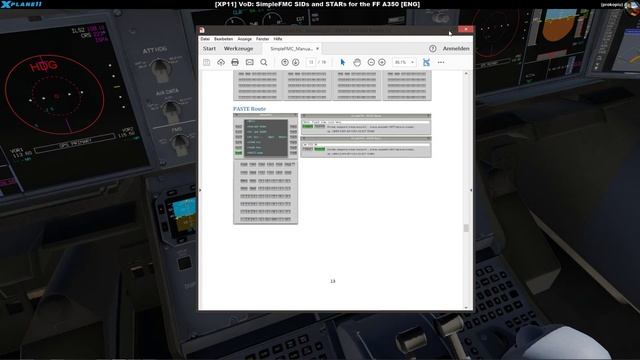
Task: Click the upper paste route dialog image
Action: click(366, 124)
